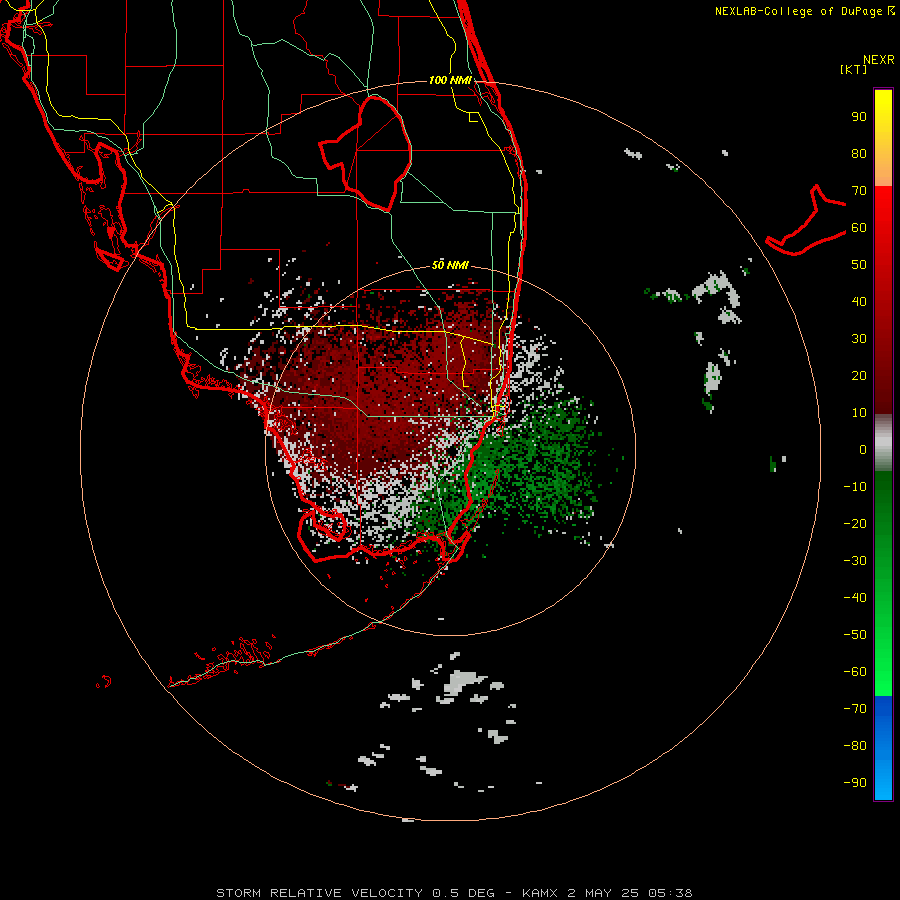The height and width of the screenshot is (900, 900).
Task: Select the 90 value on the velocity scale
Action: (859, 117)
